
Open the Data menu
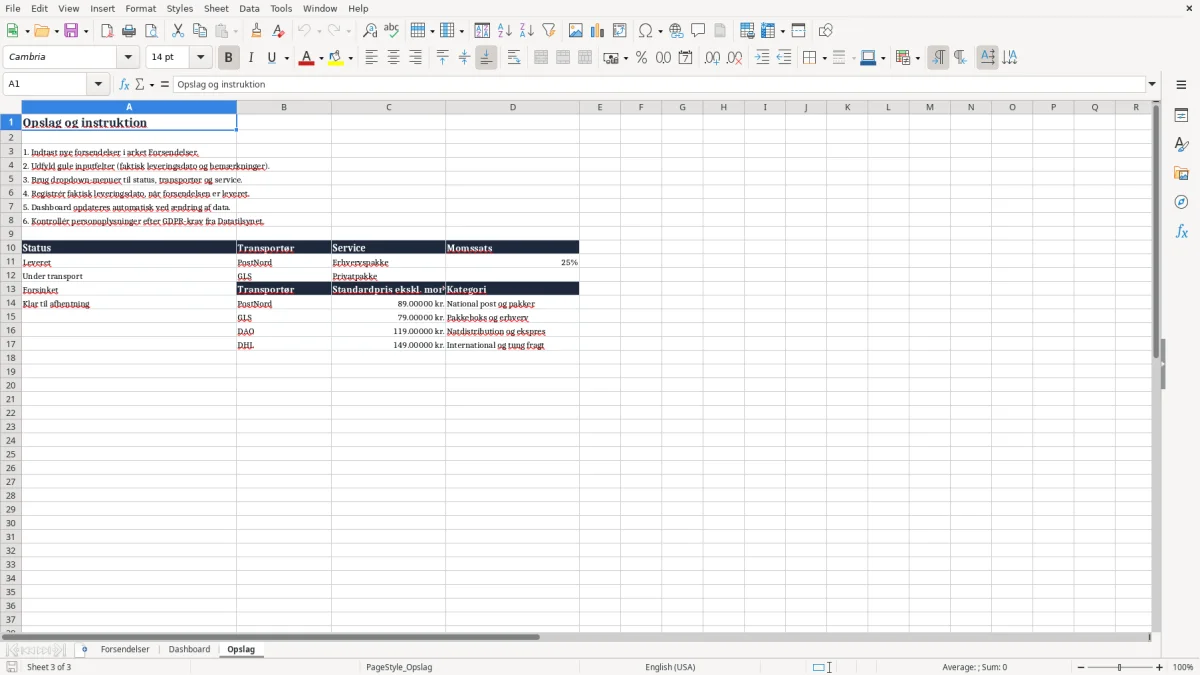pyautogui.click(x=249, y=8)
